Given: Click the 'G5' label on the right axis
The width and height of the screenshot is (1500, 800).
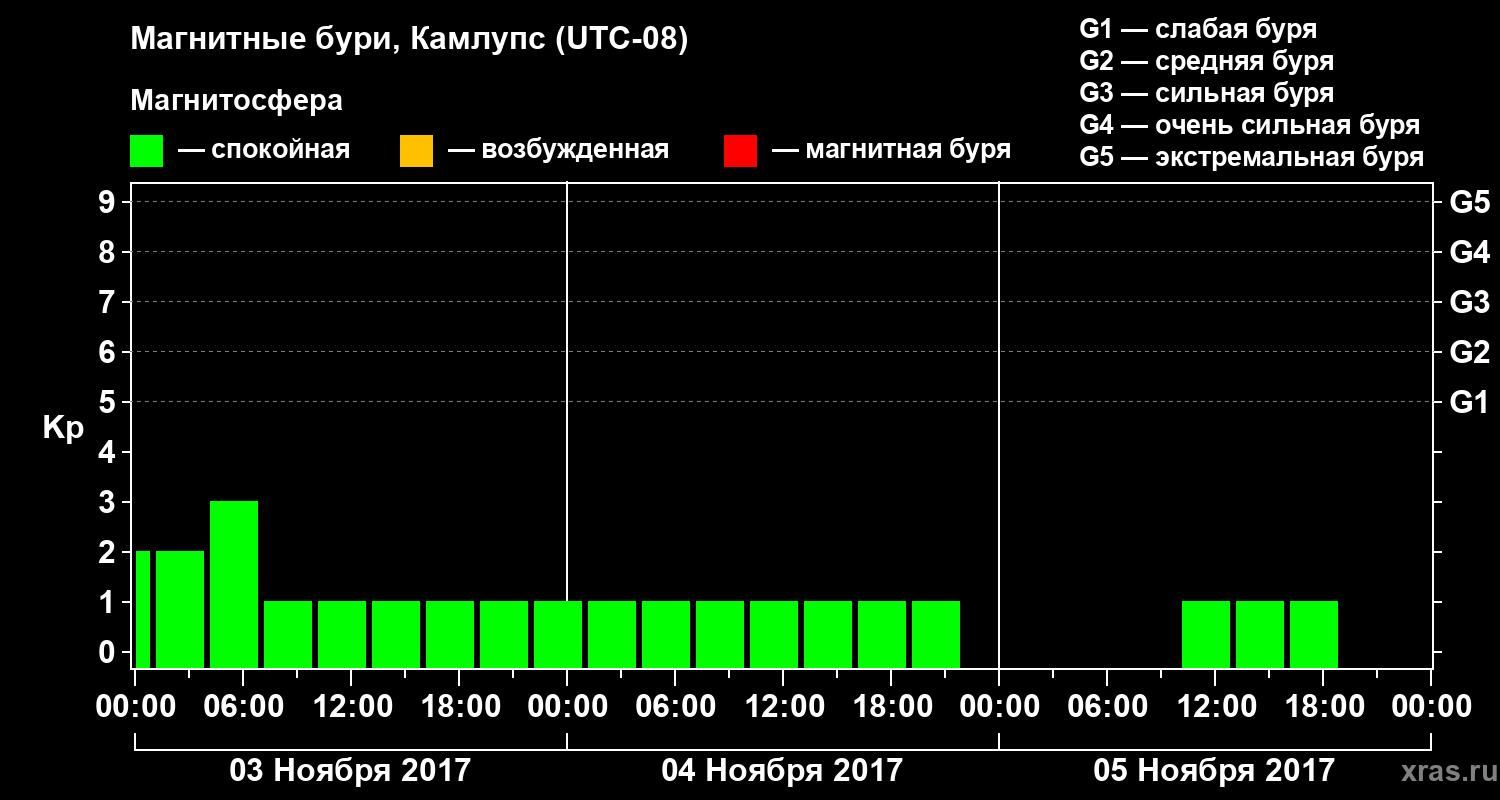Looking at the screenshot, I should pos(1470,202).
